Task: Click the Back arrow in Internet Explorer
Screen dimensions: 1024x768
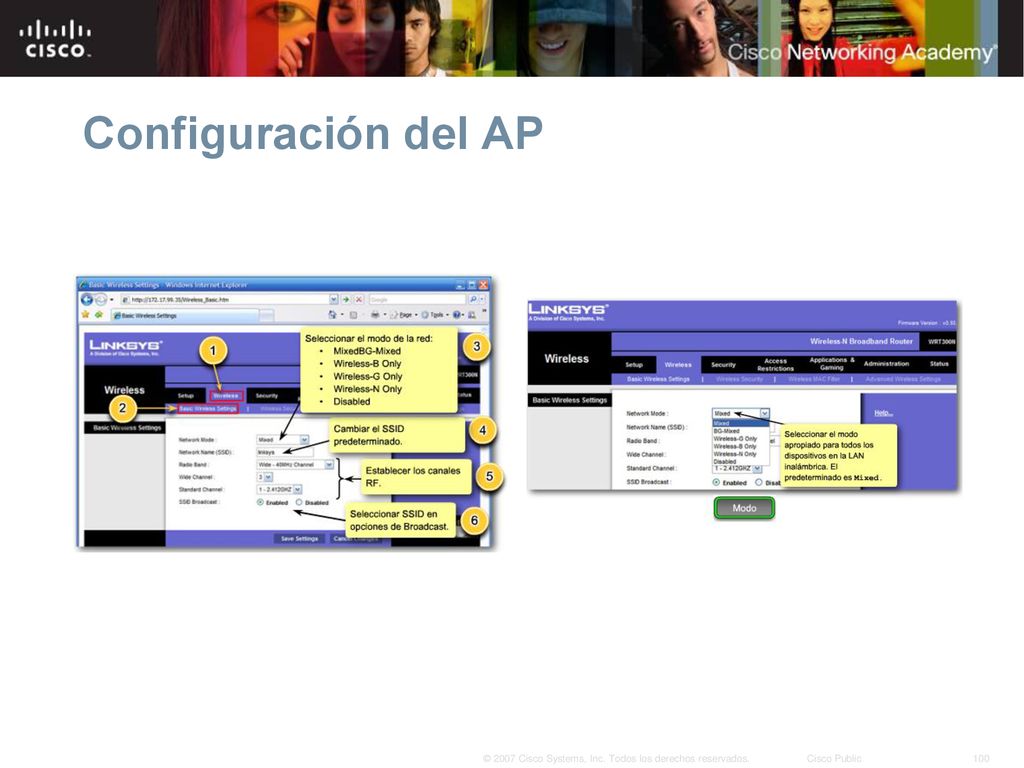Action: [87, 300]
